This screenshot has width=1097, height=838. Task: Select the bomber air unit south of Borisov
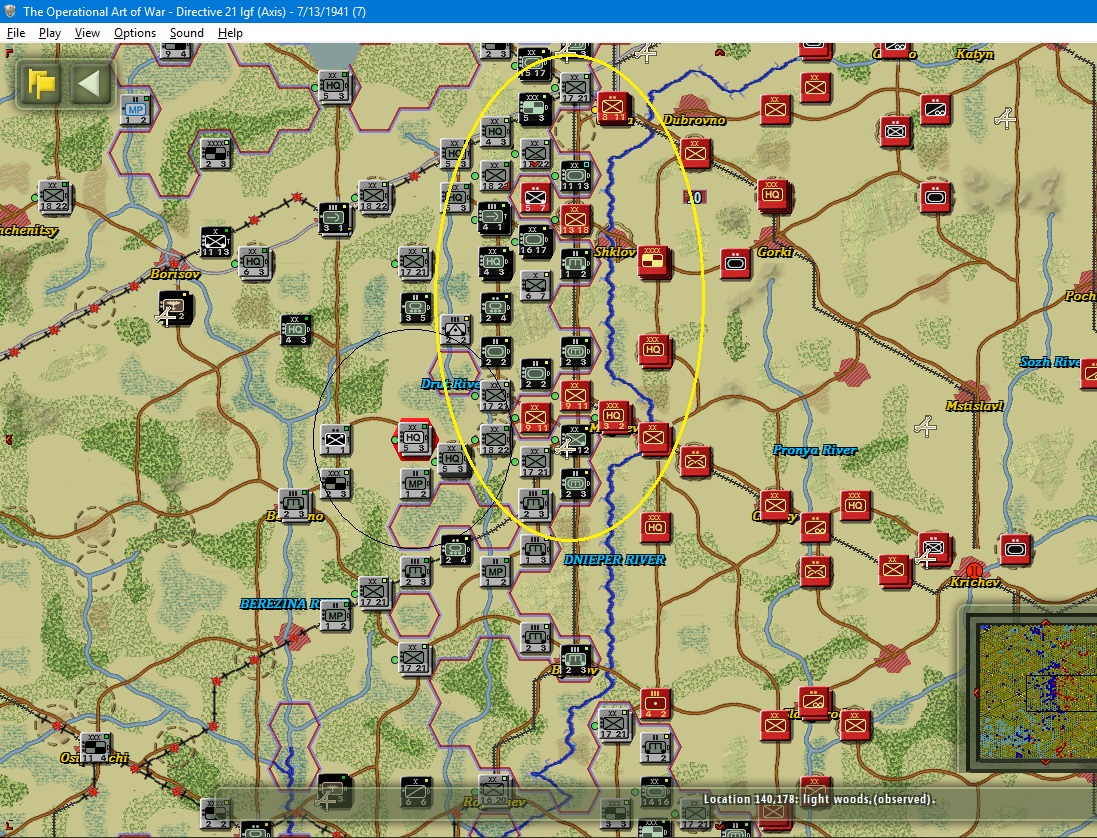click(x=174, y=308)
